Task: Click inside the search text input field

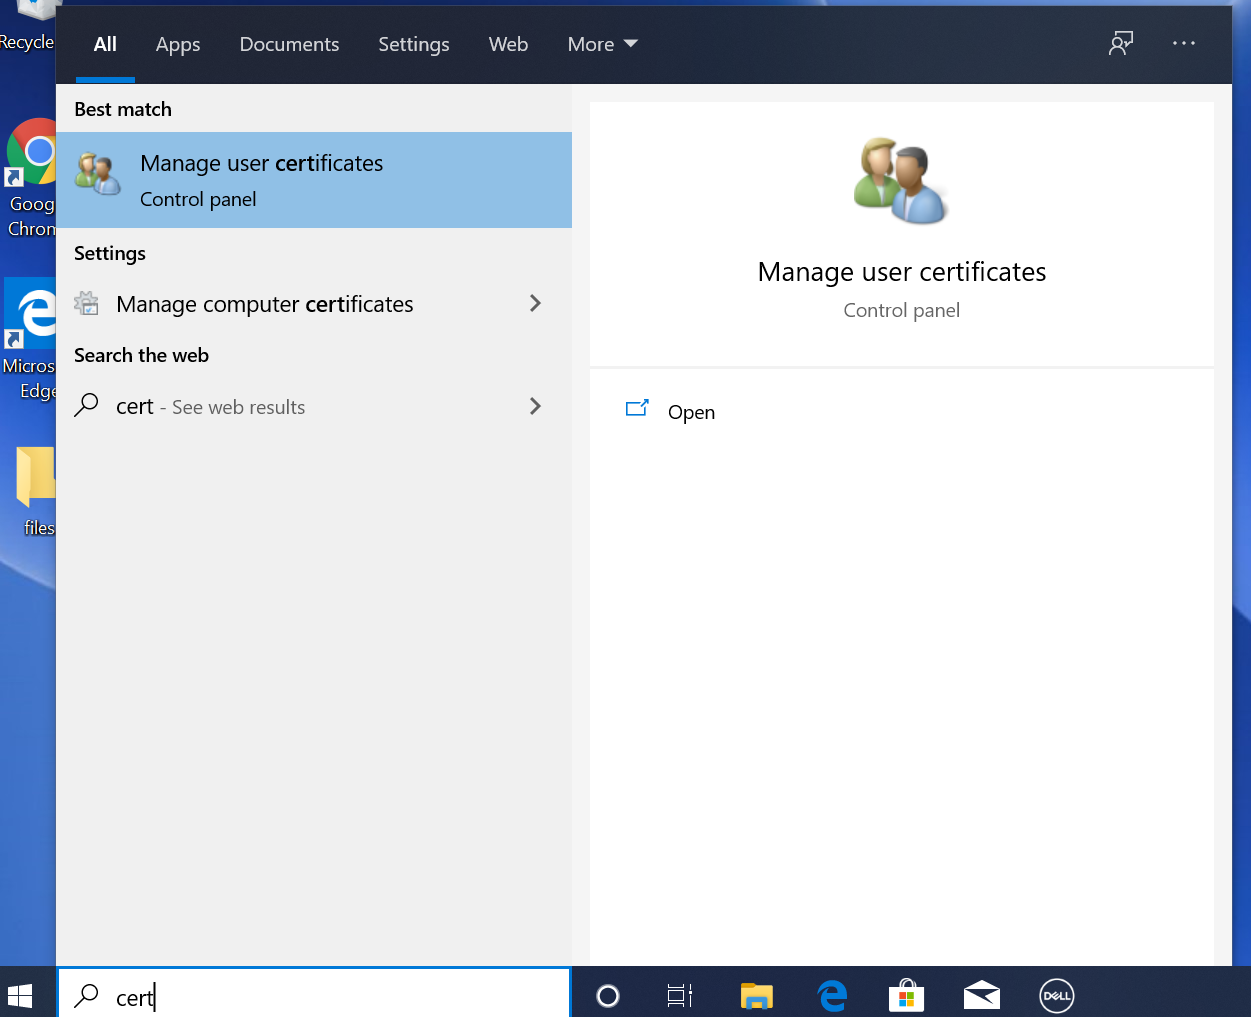Action: click(300, 994)
